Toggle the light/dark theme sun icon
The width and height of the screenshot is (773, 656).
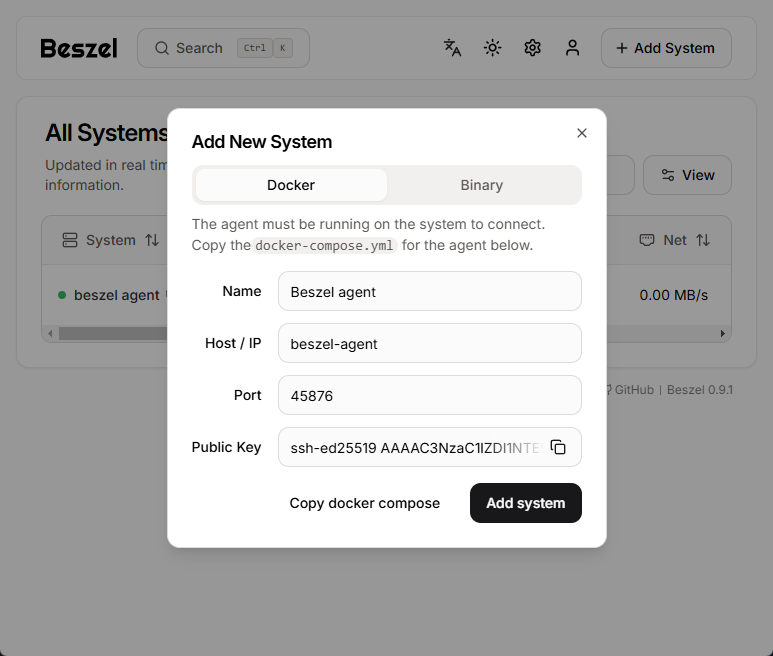(492, 48)
